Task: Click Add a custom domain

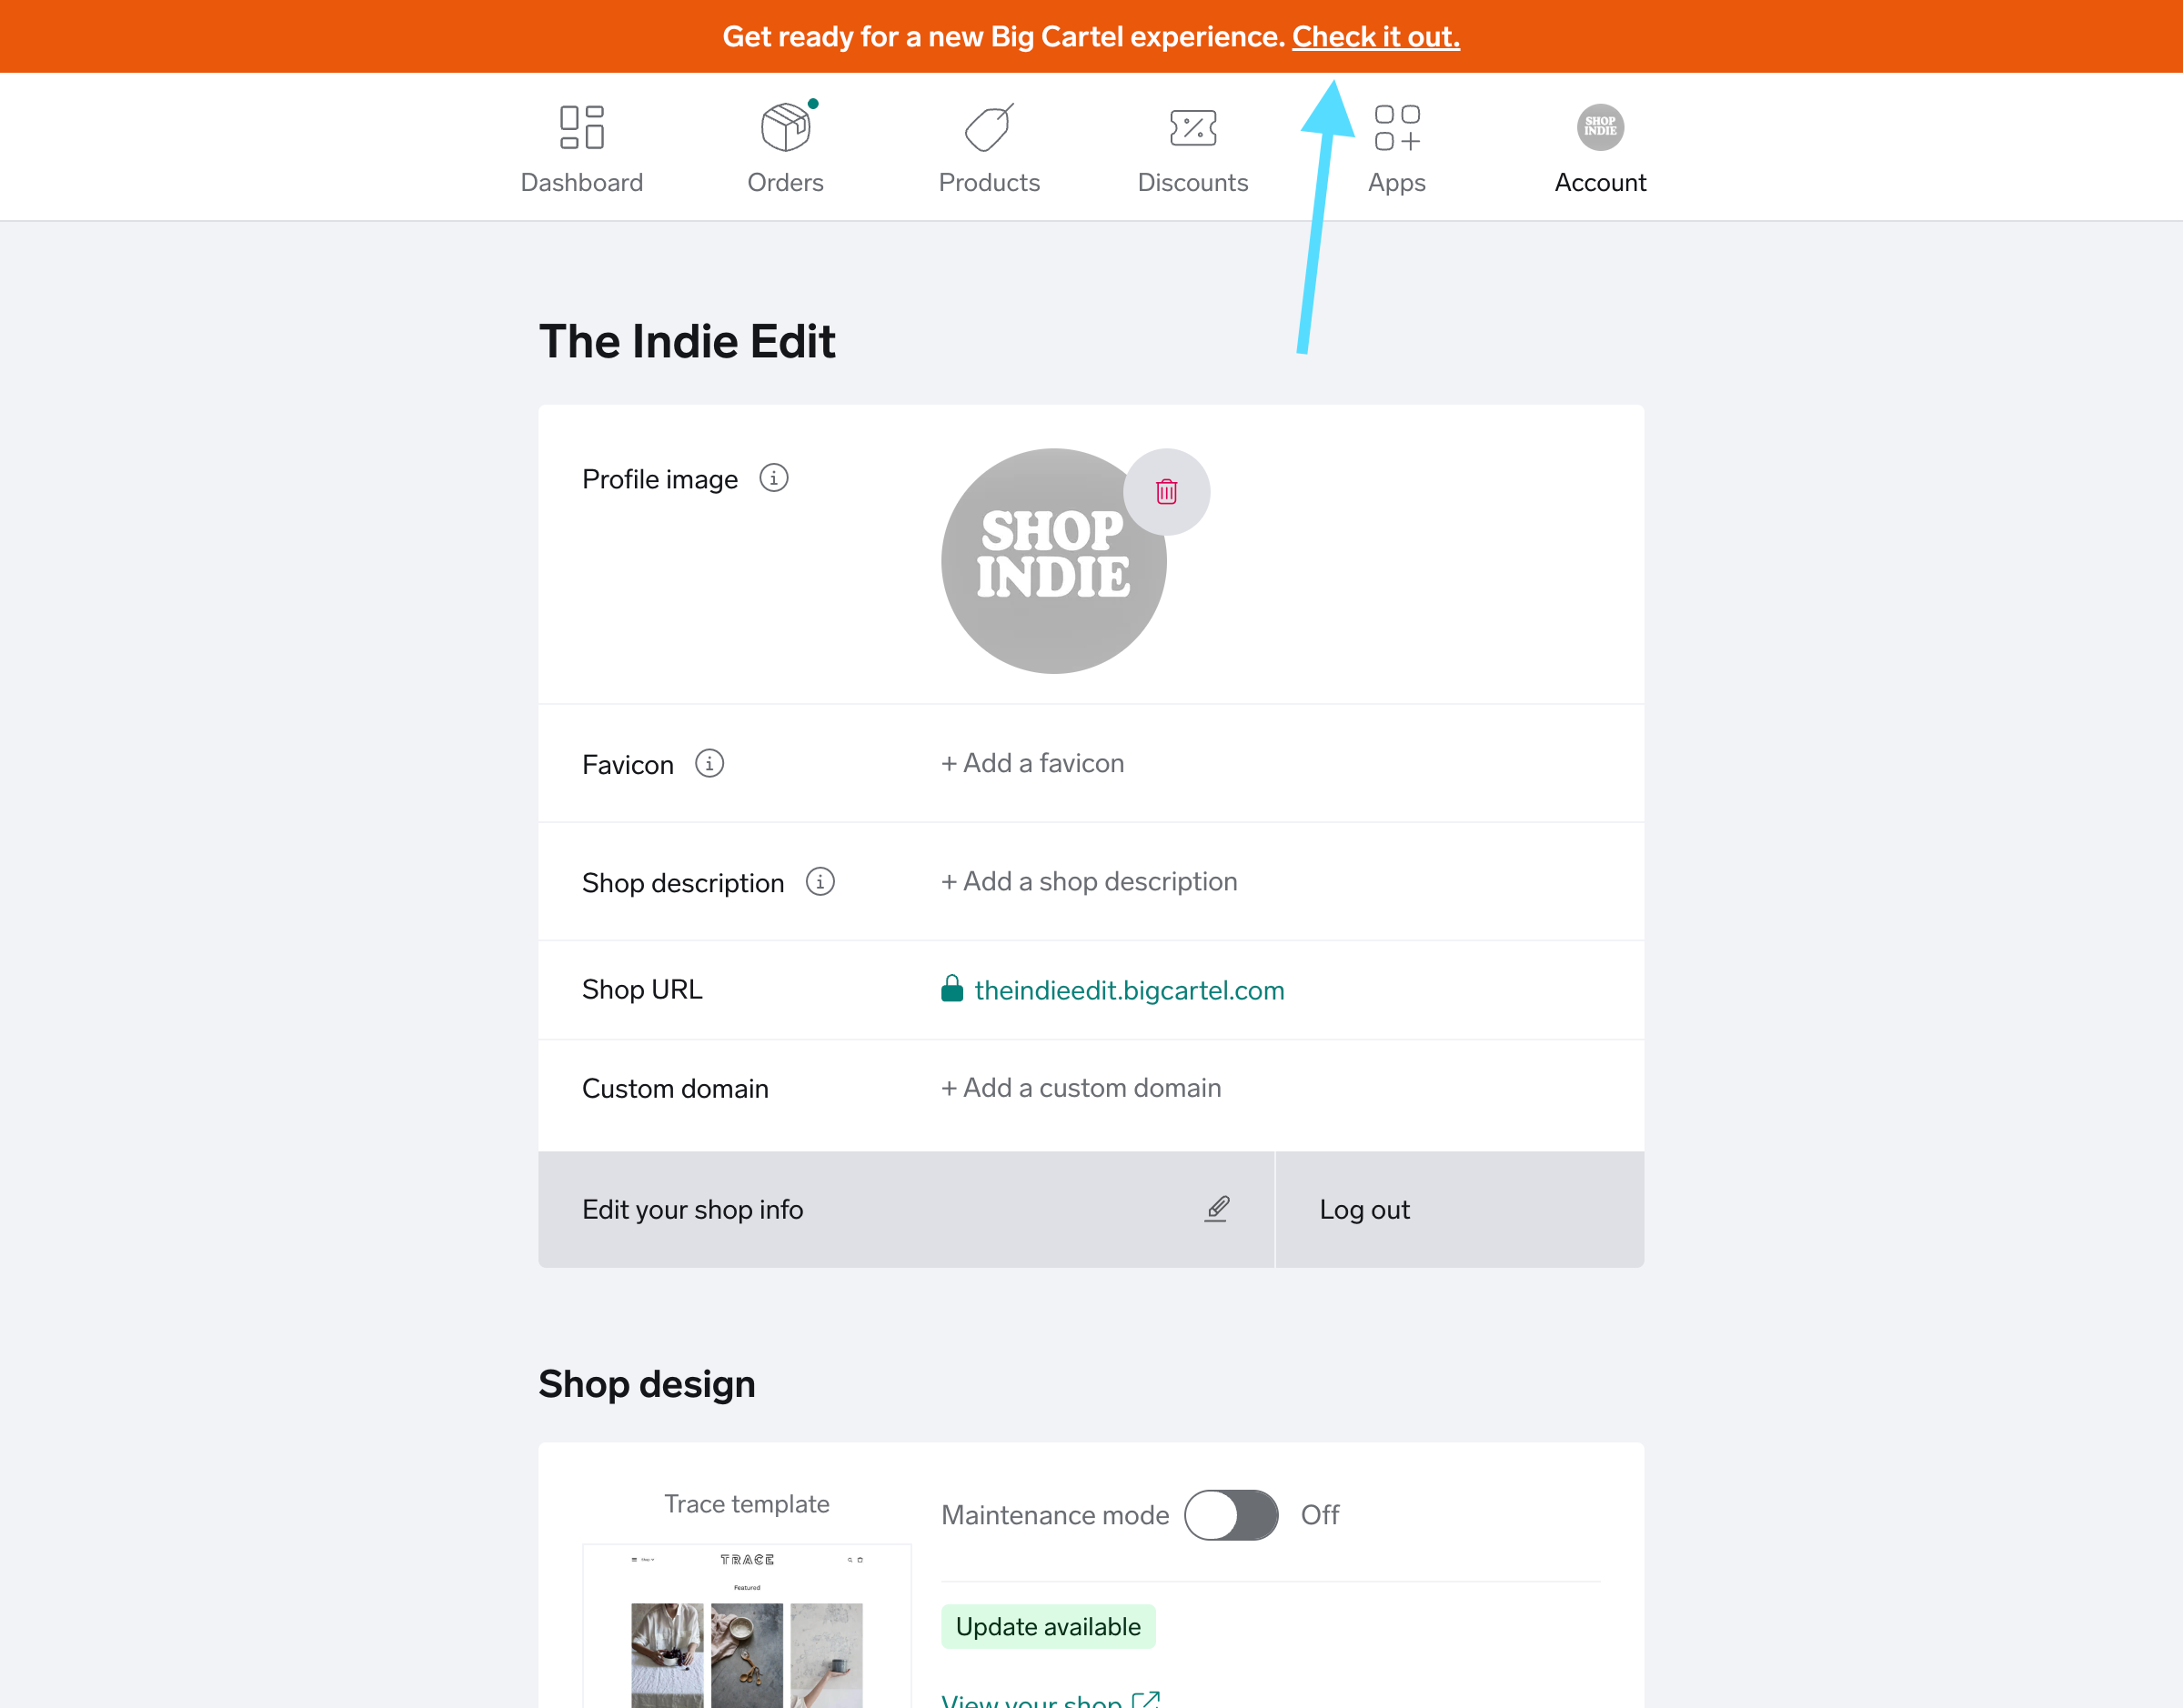Action: (1081, 1088)
